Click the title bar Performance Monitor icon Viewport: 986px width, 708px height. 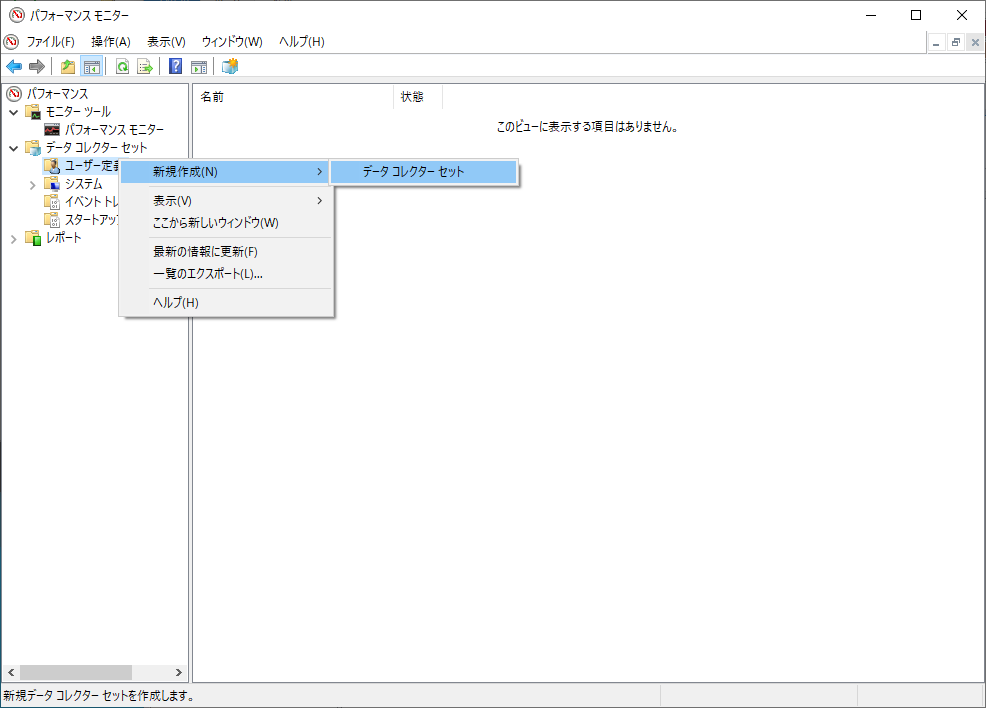point(17,15)
